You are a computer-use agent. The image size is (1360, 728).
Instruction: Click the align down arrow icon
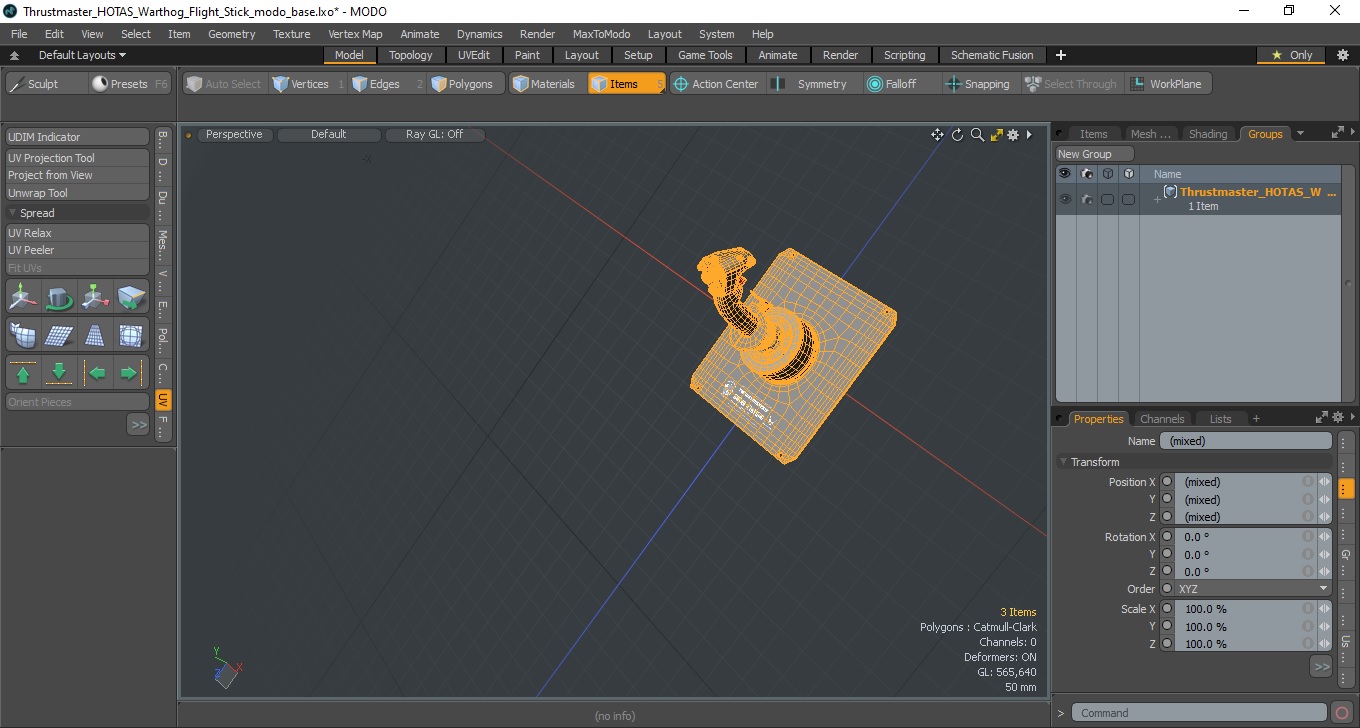pos(60,373)
